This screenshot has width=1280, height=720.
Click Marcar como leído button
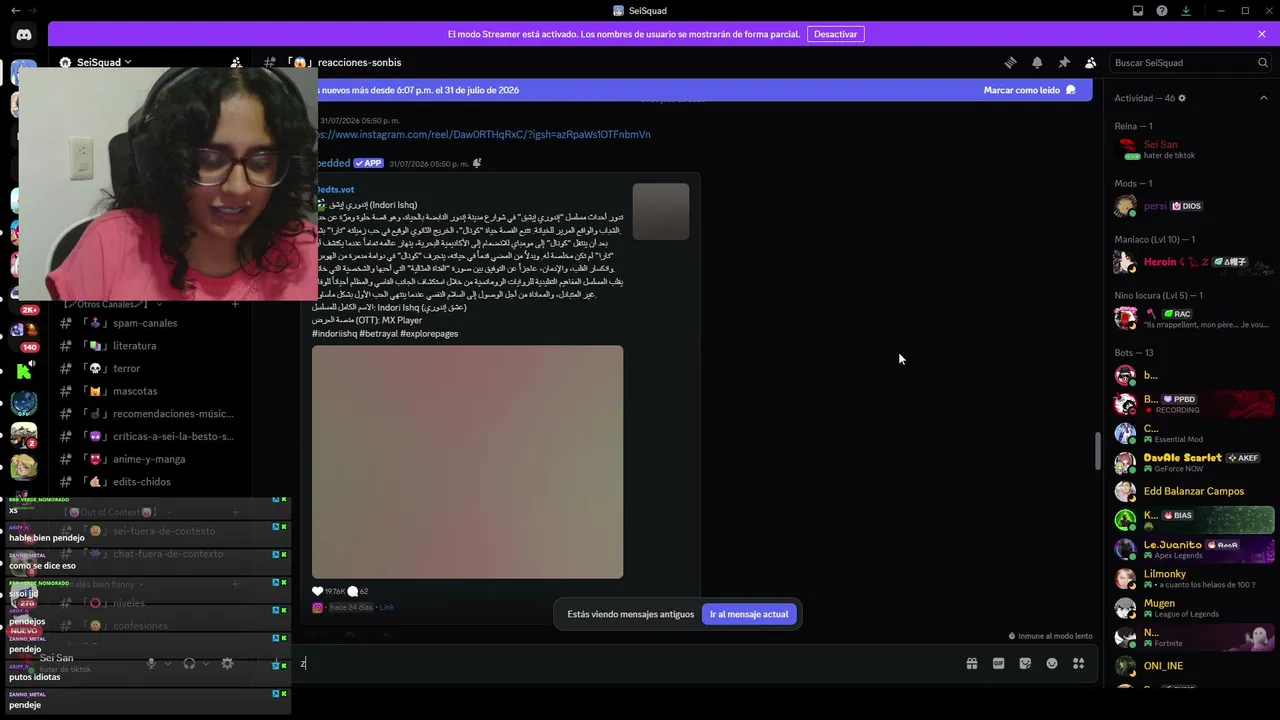(x=1030, y=90)
